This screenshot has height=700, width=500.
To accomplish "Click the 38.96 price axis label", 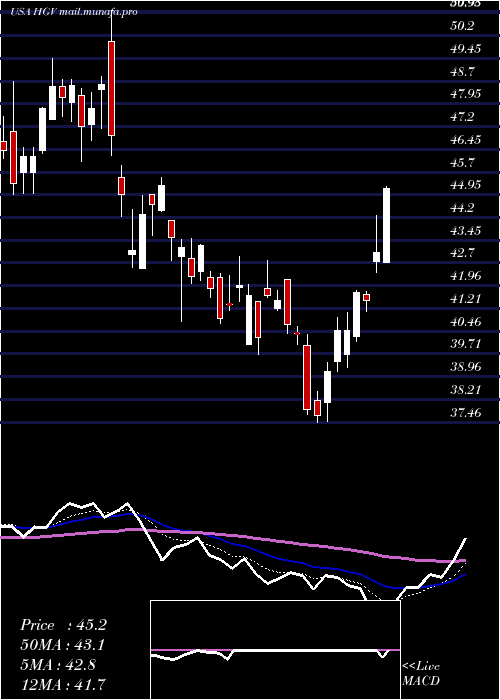I will 466,367.
